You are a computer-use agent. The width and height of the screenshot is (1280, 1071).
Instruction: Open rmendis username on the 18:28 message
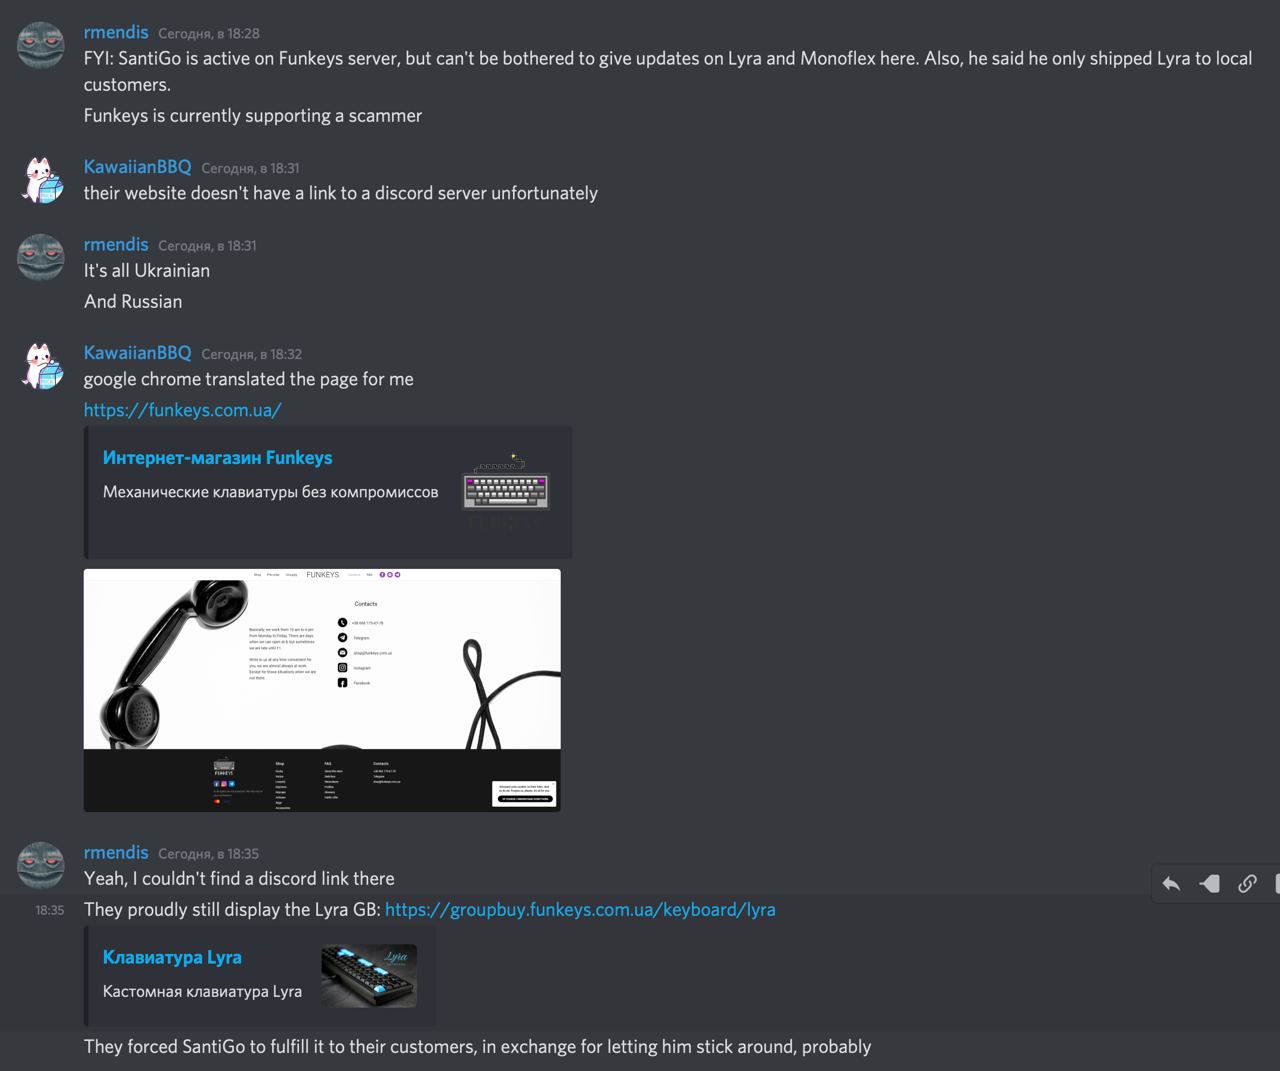pos(116,33)
